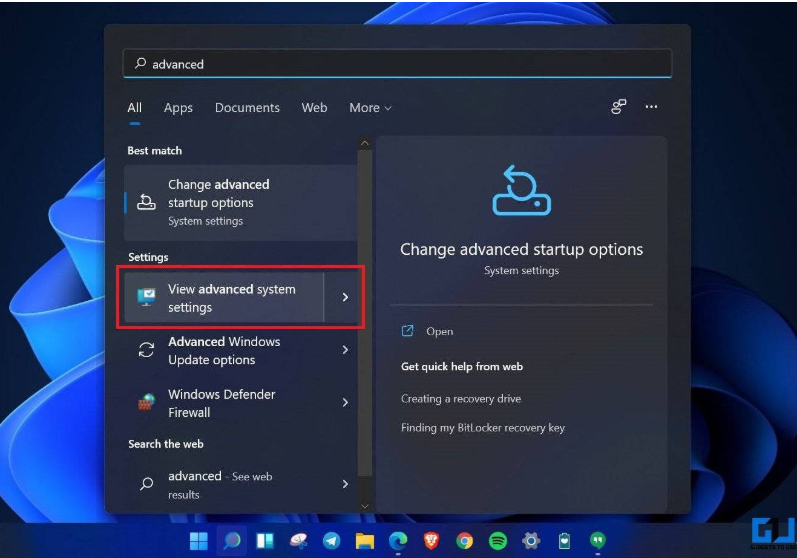Click 'Change advanced startup options' title in preview

point(521,250)
